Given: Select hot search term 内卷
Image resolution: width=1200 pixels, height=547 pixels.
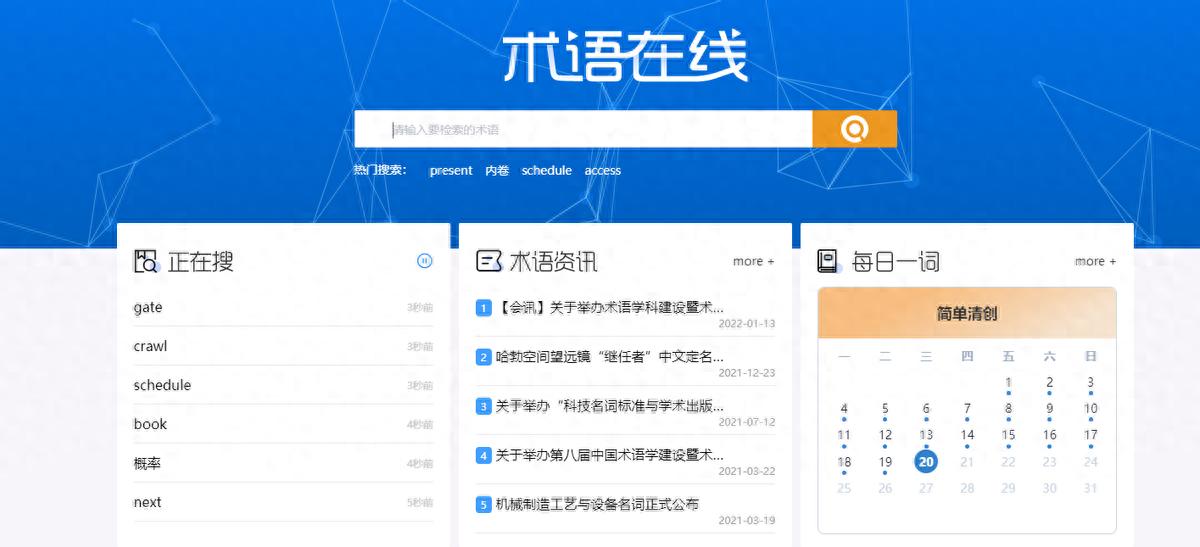Looking at the screenshot, I should 497,171.
